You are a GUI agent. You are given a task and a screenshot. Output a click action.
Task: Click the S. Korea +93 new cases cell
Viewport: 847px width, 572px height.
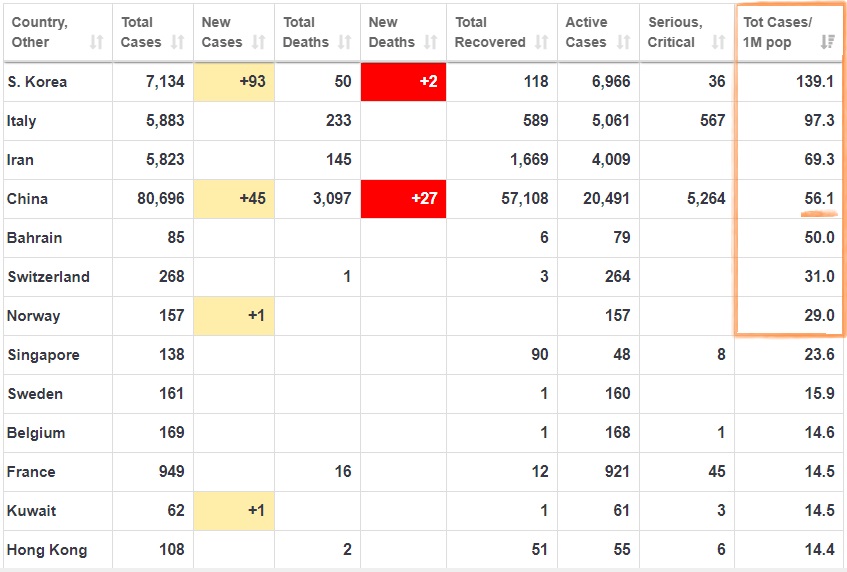click(x=234, y=82)
